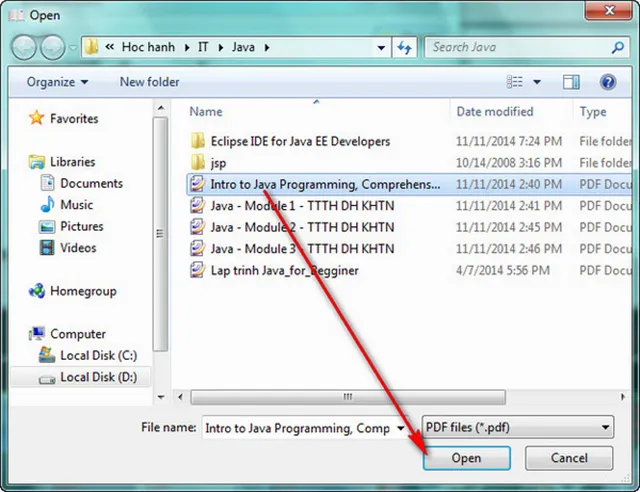Click inside the Search Java field
Viewport: 640px width, 492px height.
520,47
